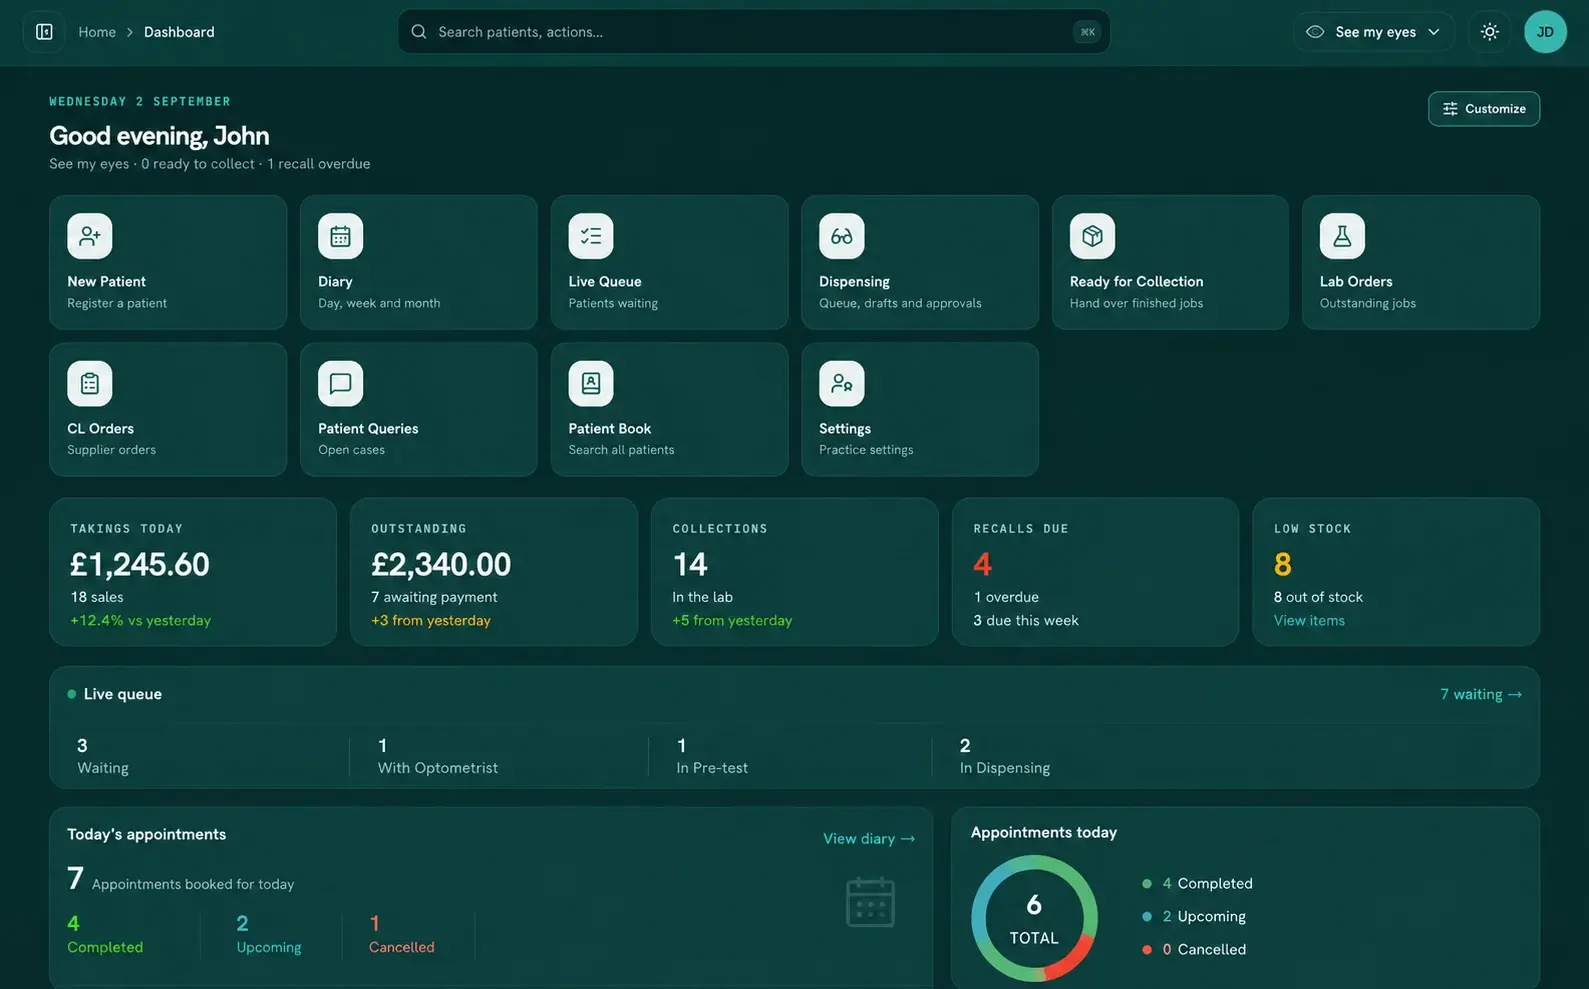Open the New Patient card title
The image size is (1589, 989).
[106, 282]
